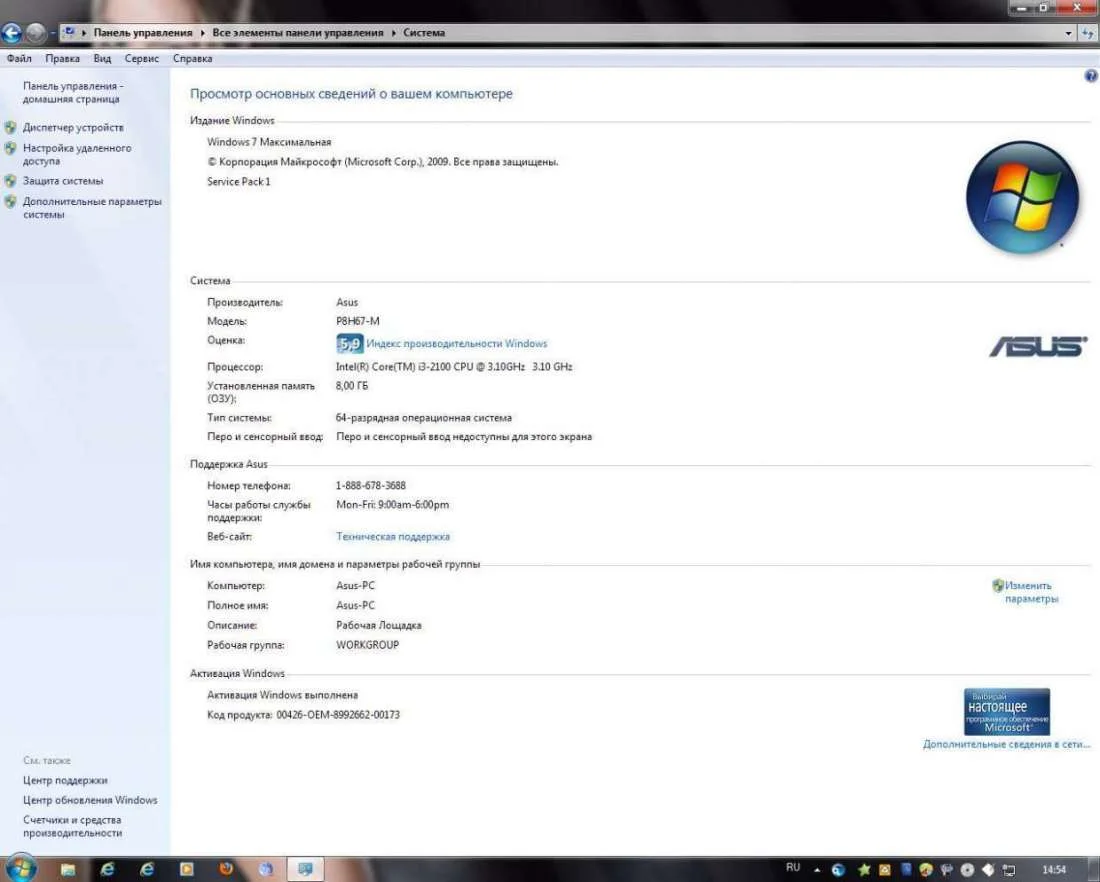Go back with the Back arrow button

click(x=11, y=32)
